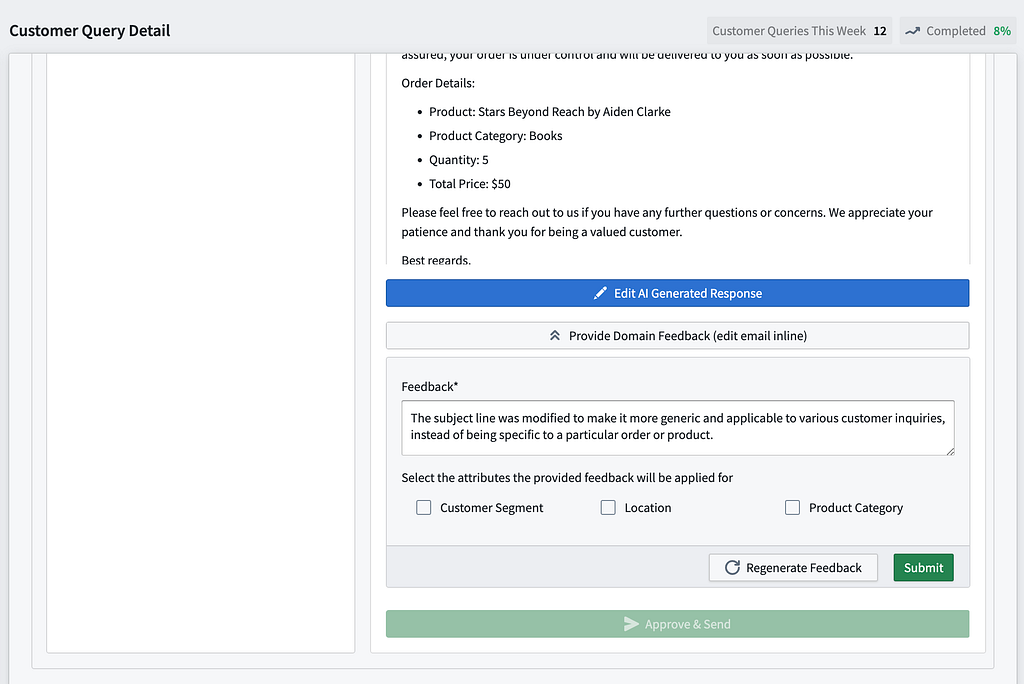1024x684 pixels.
Task: Collapse the Provide Domain Feedback section
Action: point(677,336)
